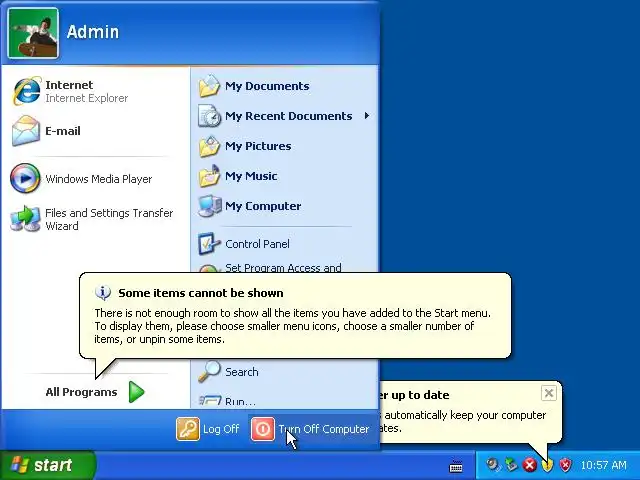640x480 pixels.
Task: Open My Music folder icon
Action: tap(209, 176)
